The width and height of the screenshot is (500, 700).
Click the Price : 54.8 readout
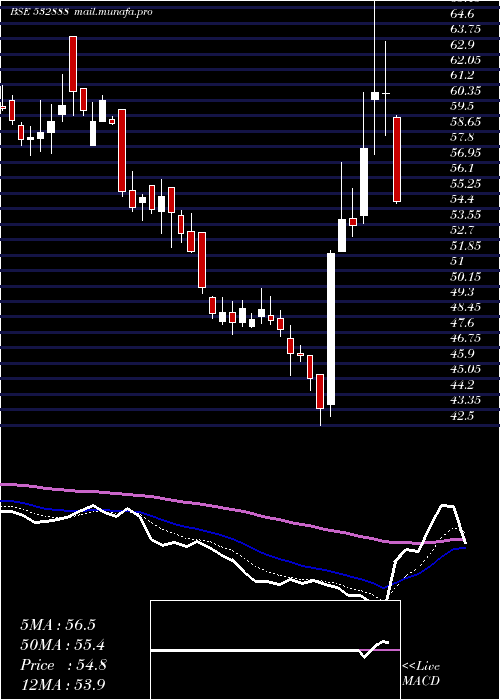point(63,665)
